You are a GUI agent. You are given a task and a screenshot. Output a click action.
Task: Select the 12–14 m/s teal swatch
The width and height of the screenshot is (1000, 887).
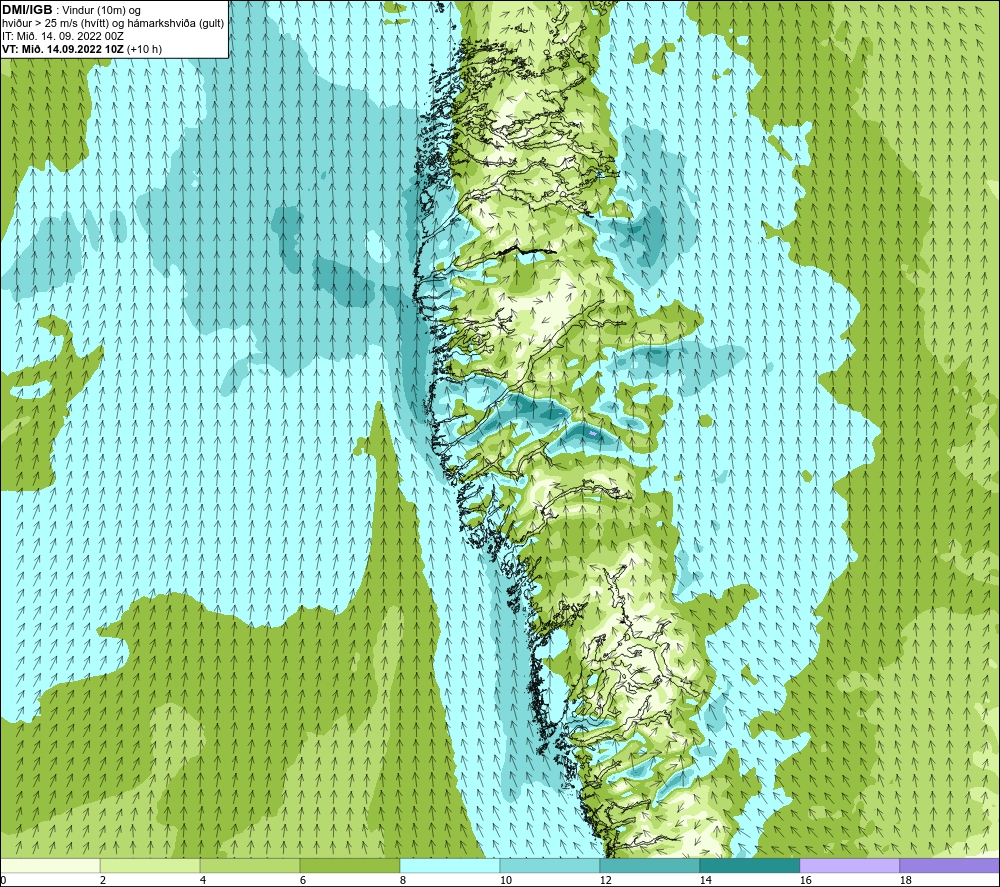click(649, 865)
